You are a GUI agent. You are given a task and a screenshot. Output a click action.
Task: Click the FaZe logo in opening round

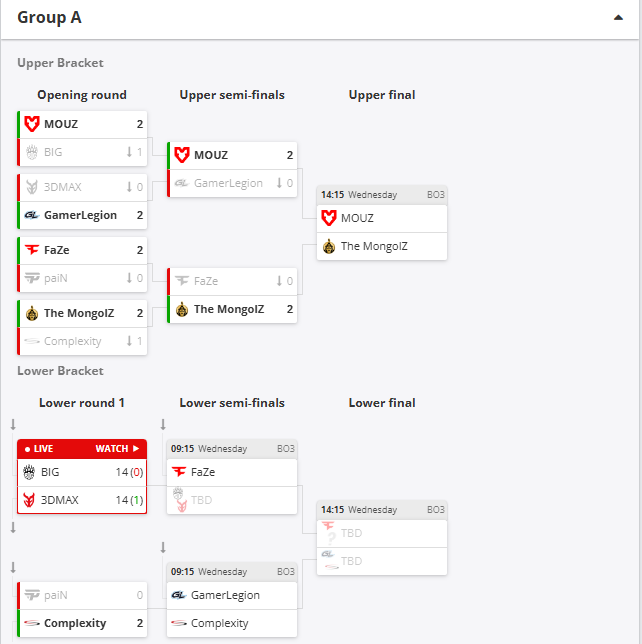tap(32, 250)
